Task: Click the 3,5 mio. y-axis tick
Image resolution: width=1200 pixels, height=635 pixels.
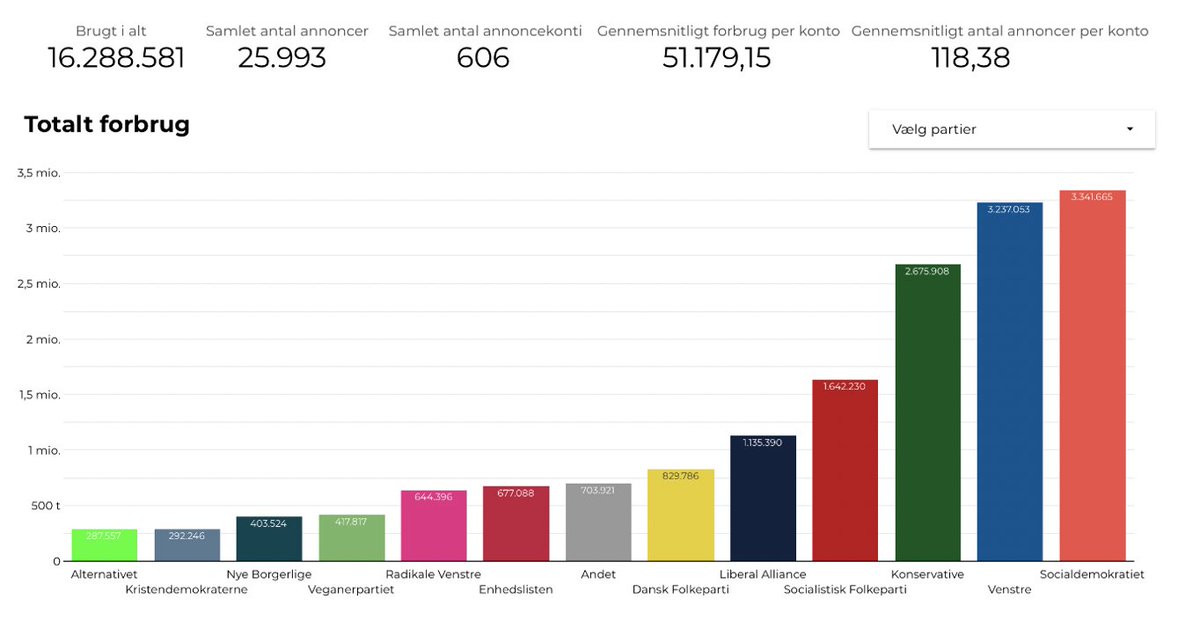Action: (x=39, y=172)
